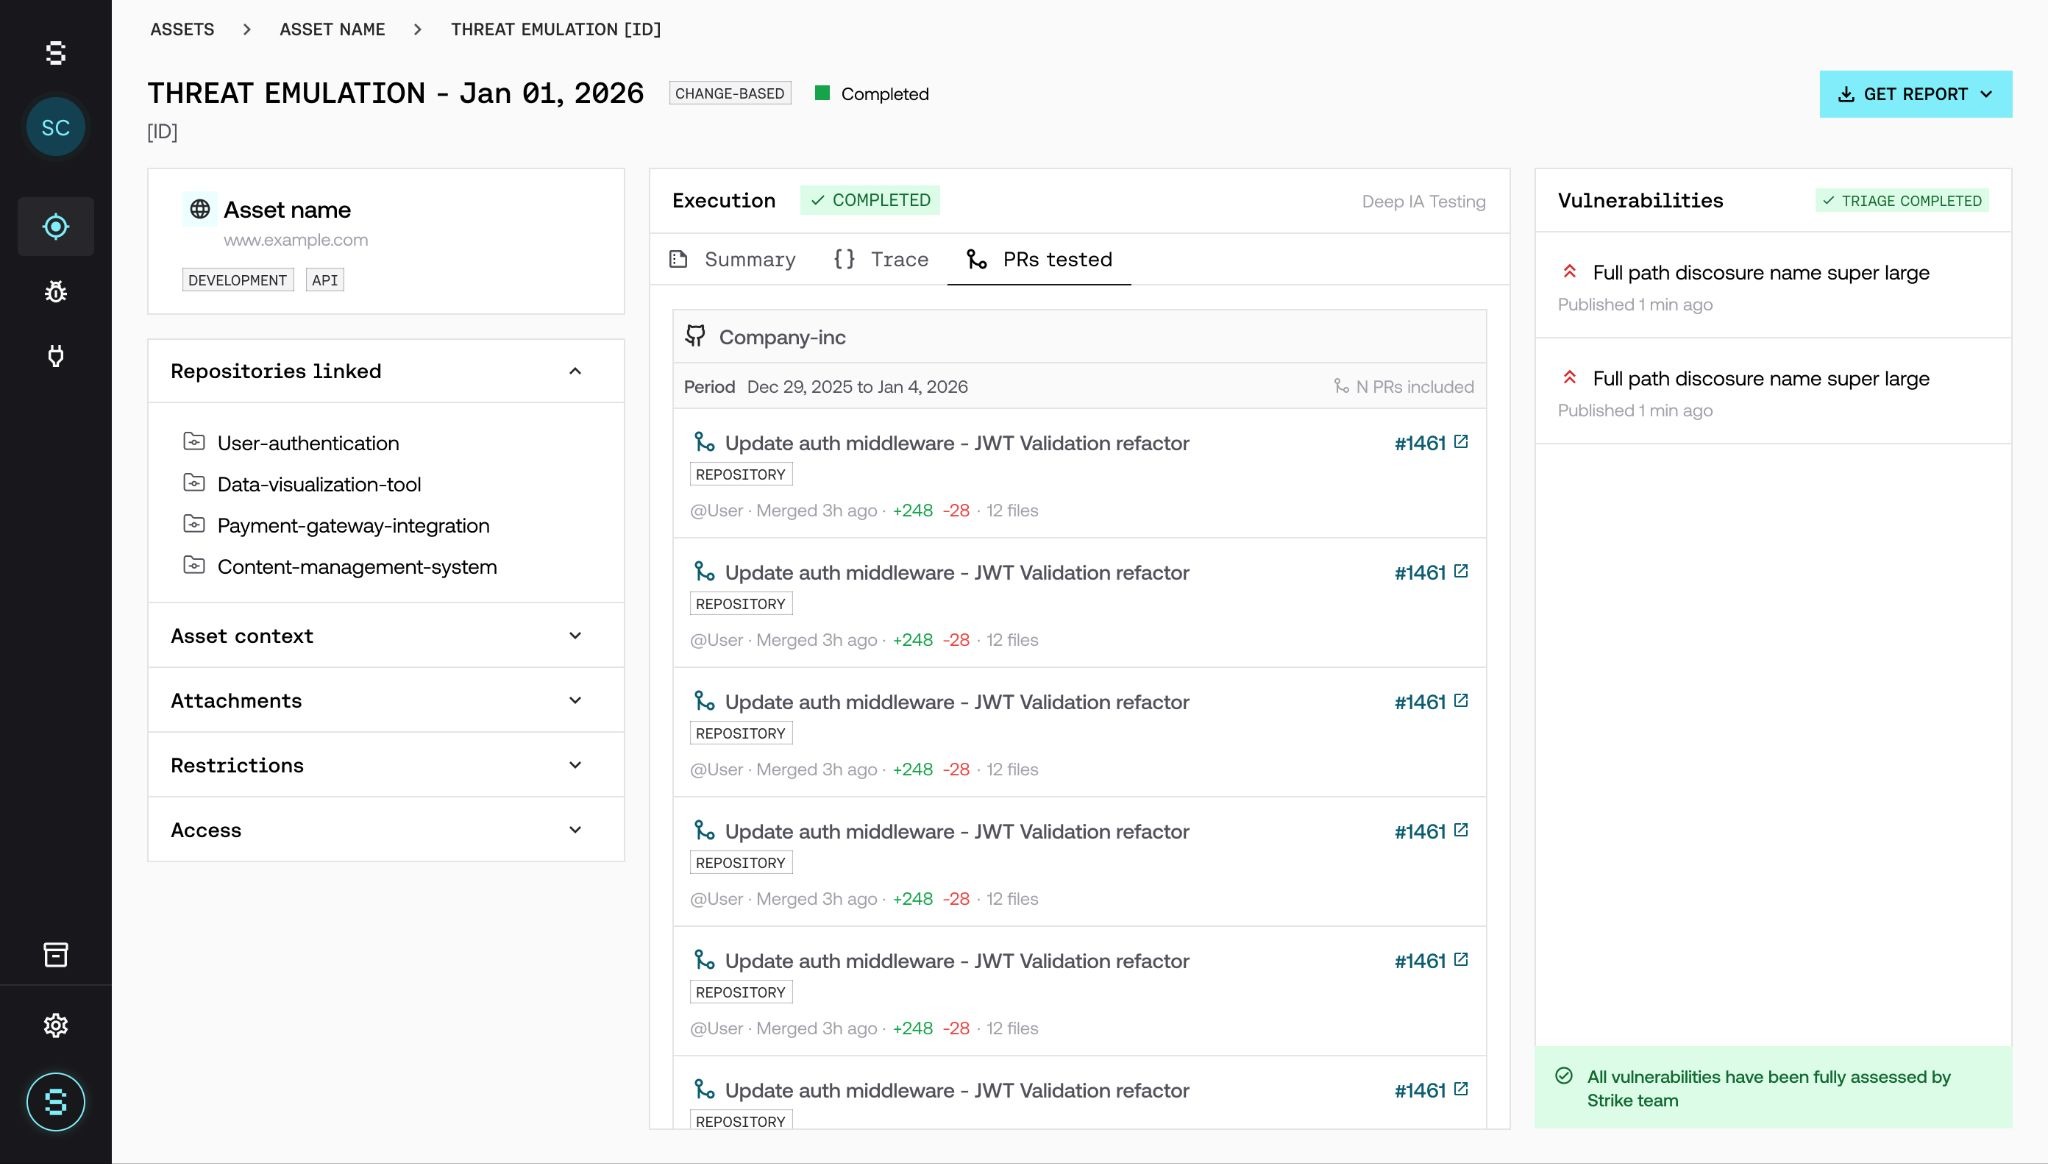The height and width of the screenshot is (1164, 2048).
Task: Click the Vulnerabilities panel heading
Action: 1641,200
